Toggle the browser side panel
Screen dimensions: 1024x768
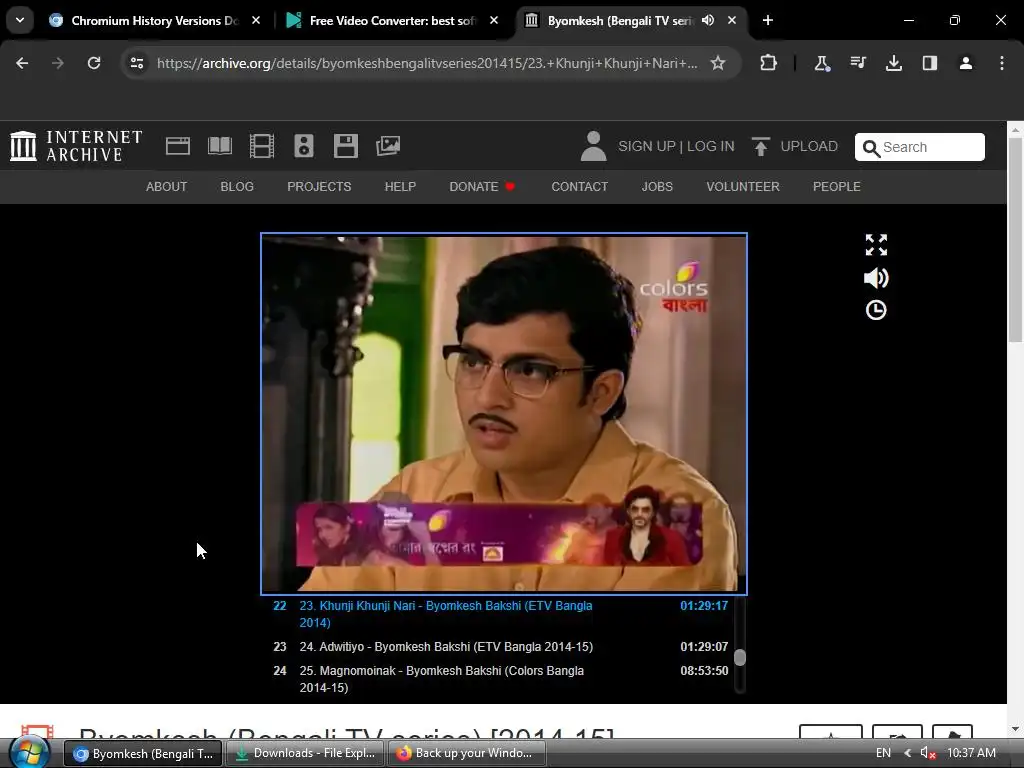(930, 63)
